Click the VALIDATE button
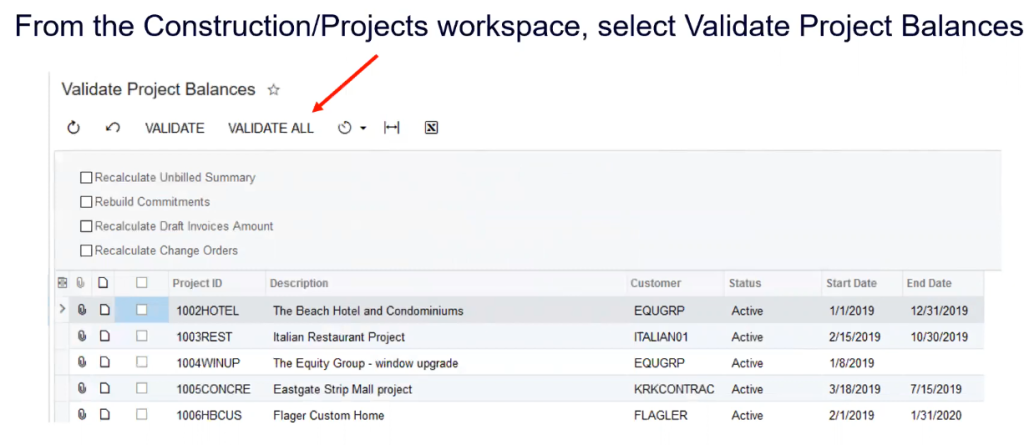This screenshot has height=445, width=1024. (174, 128)
